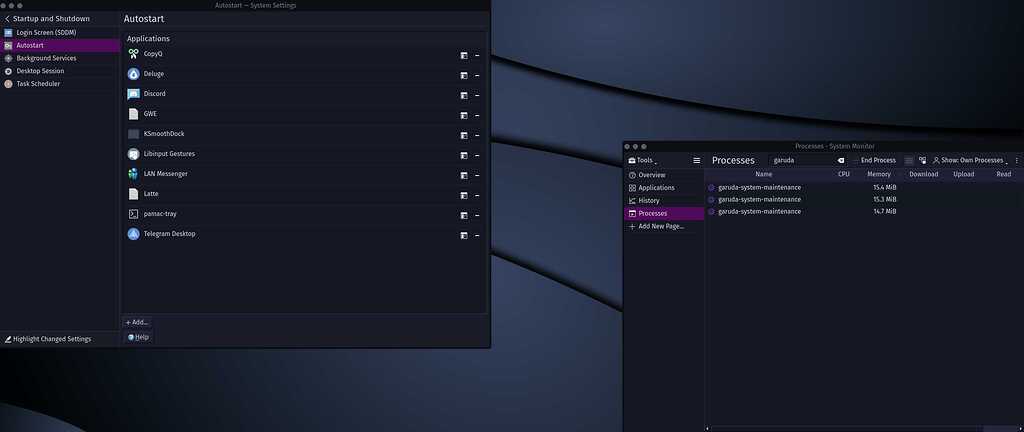The image size is (1024, 432).
Task: Click the Deluge application icon
Action: click(134, 74)
